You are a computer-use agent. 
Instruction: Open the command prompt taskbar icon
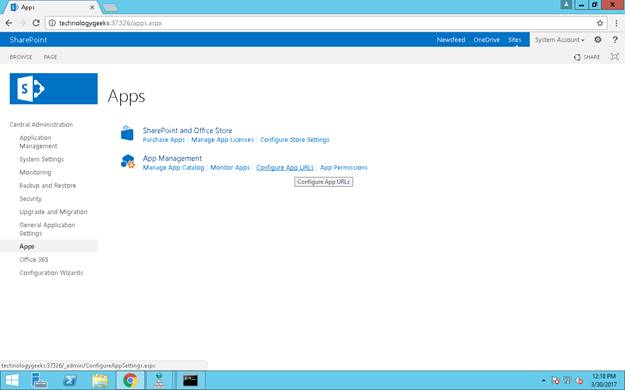tap(190, 380)
